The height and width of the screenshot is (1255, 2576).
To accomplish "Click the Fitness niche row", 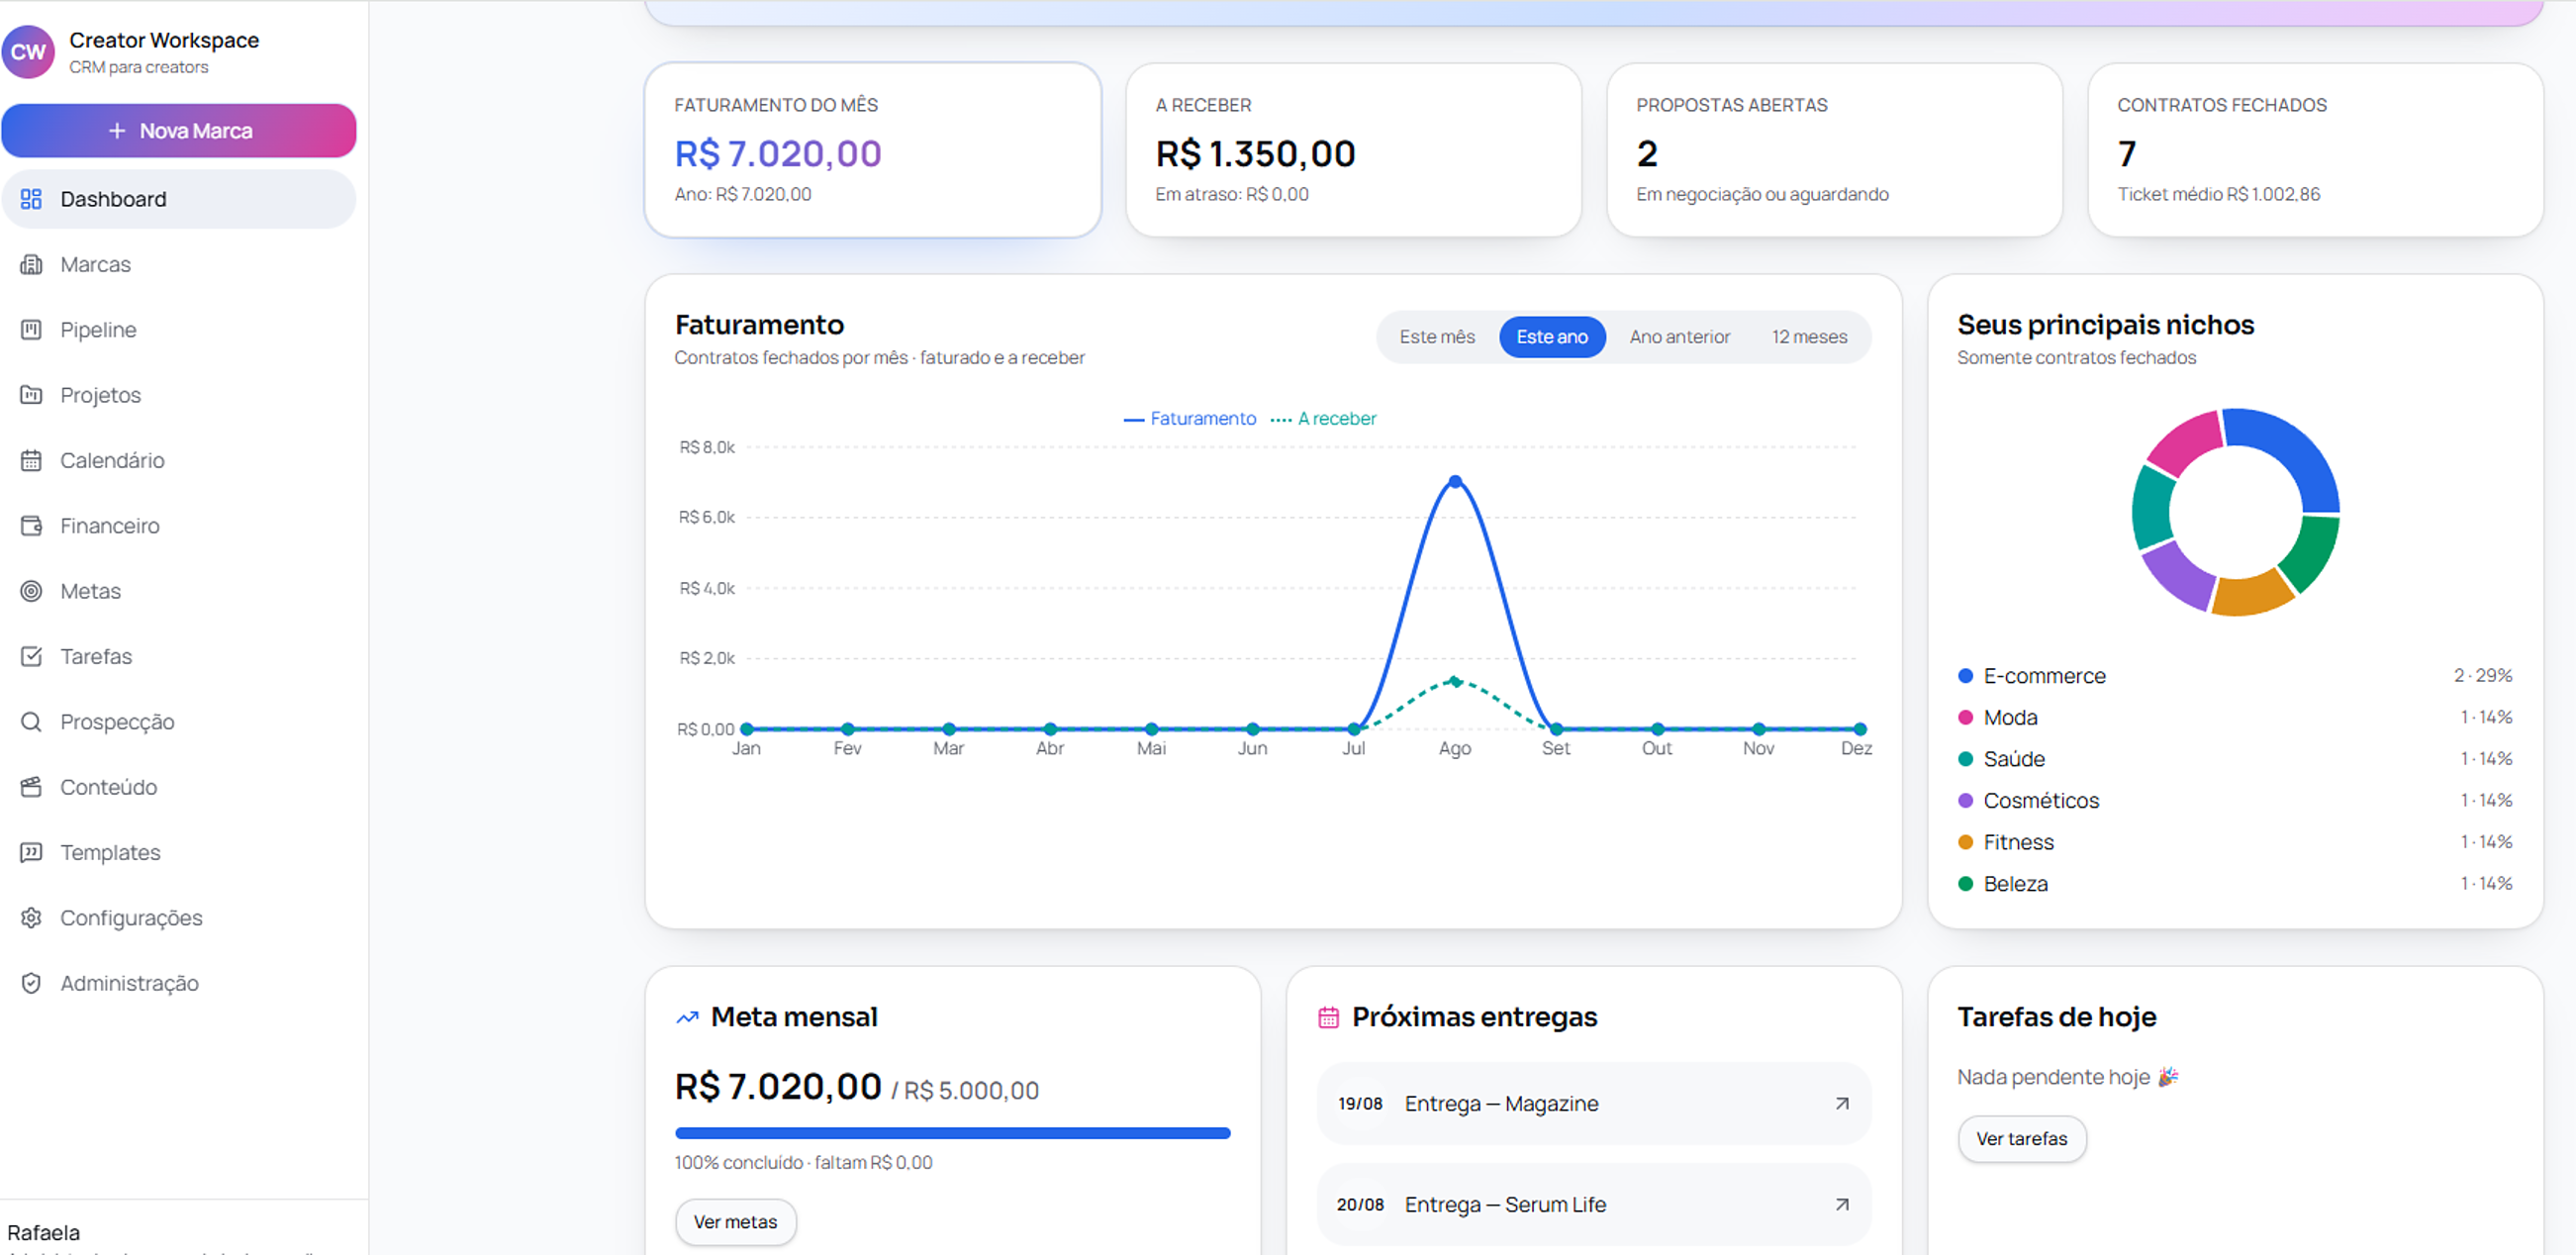I will (2235, 842).
